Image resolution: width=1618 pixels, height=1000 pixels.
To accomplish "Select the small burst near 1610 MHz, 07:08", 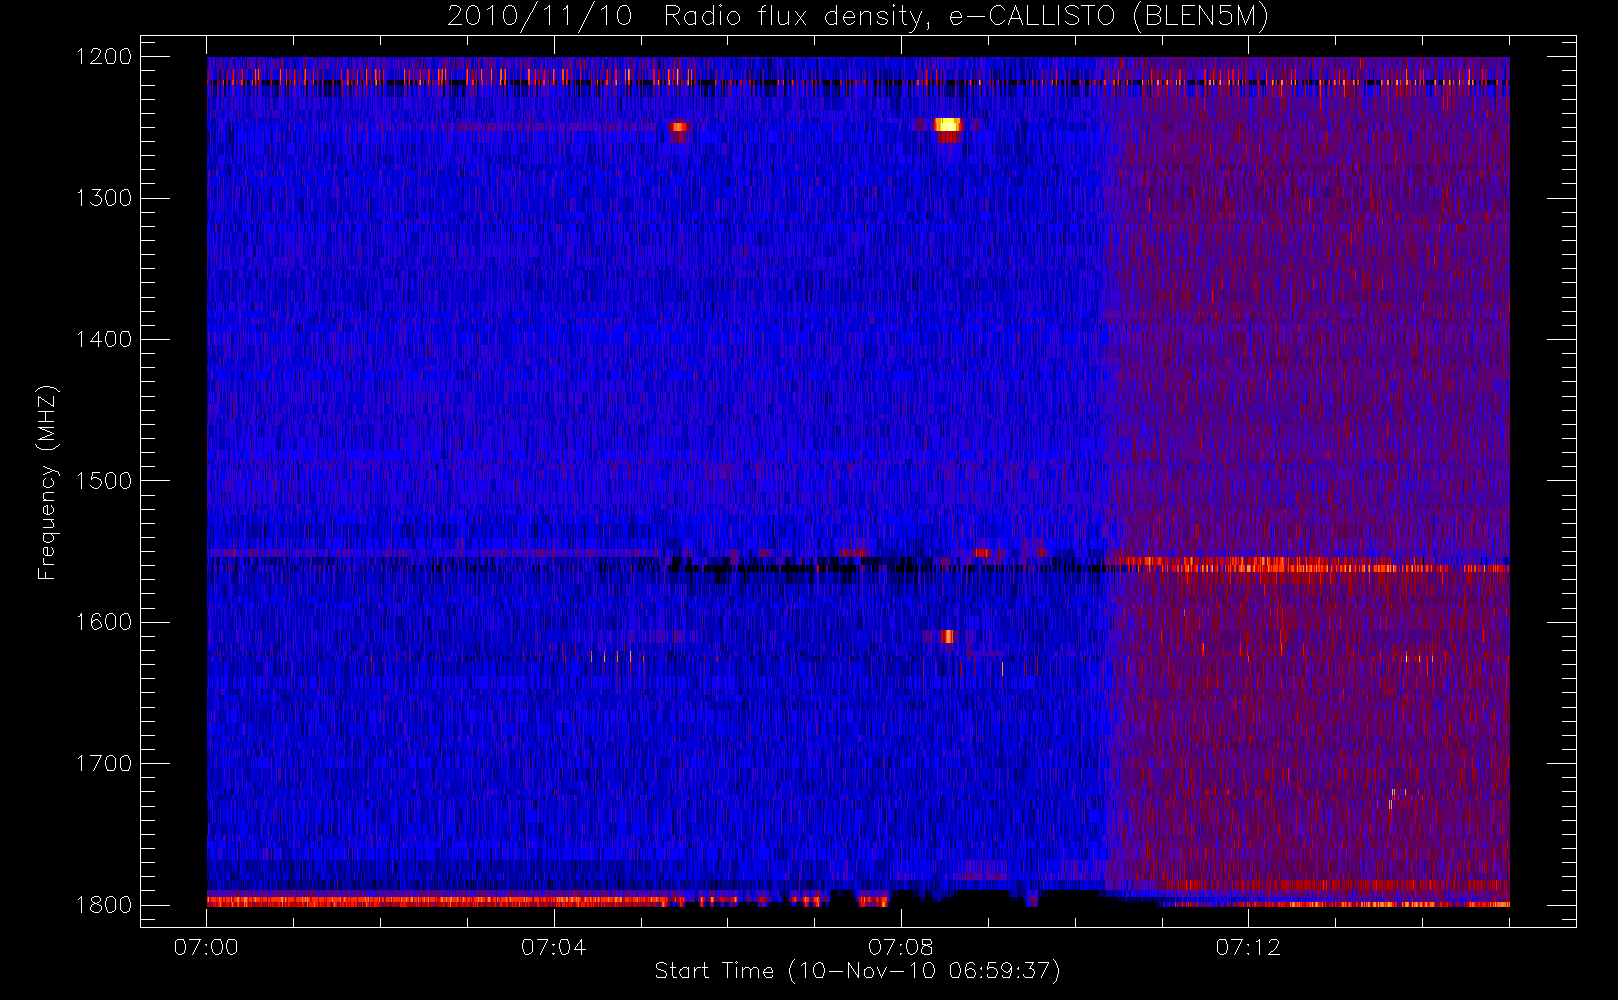I will [x=947, y=637].
